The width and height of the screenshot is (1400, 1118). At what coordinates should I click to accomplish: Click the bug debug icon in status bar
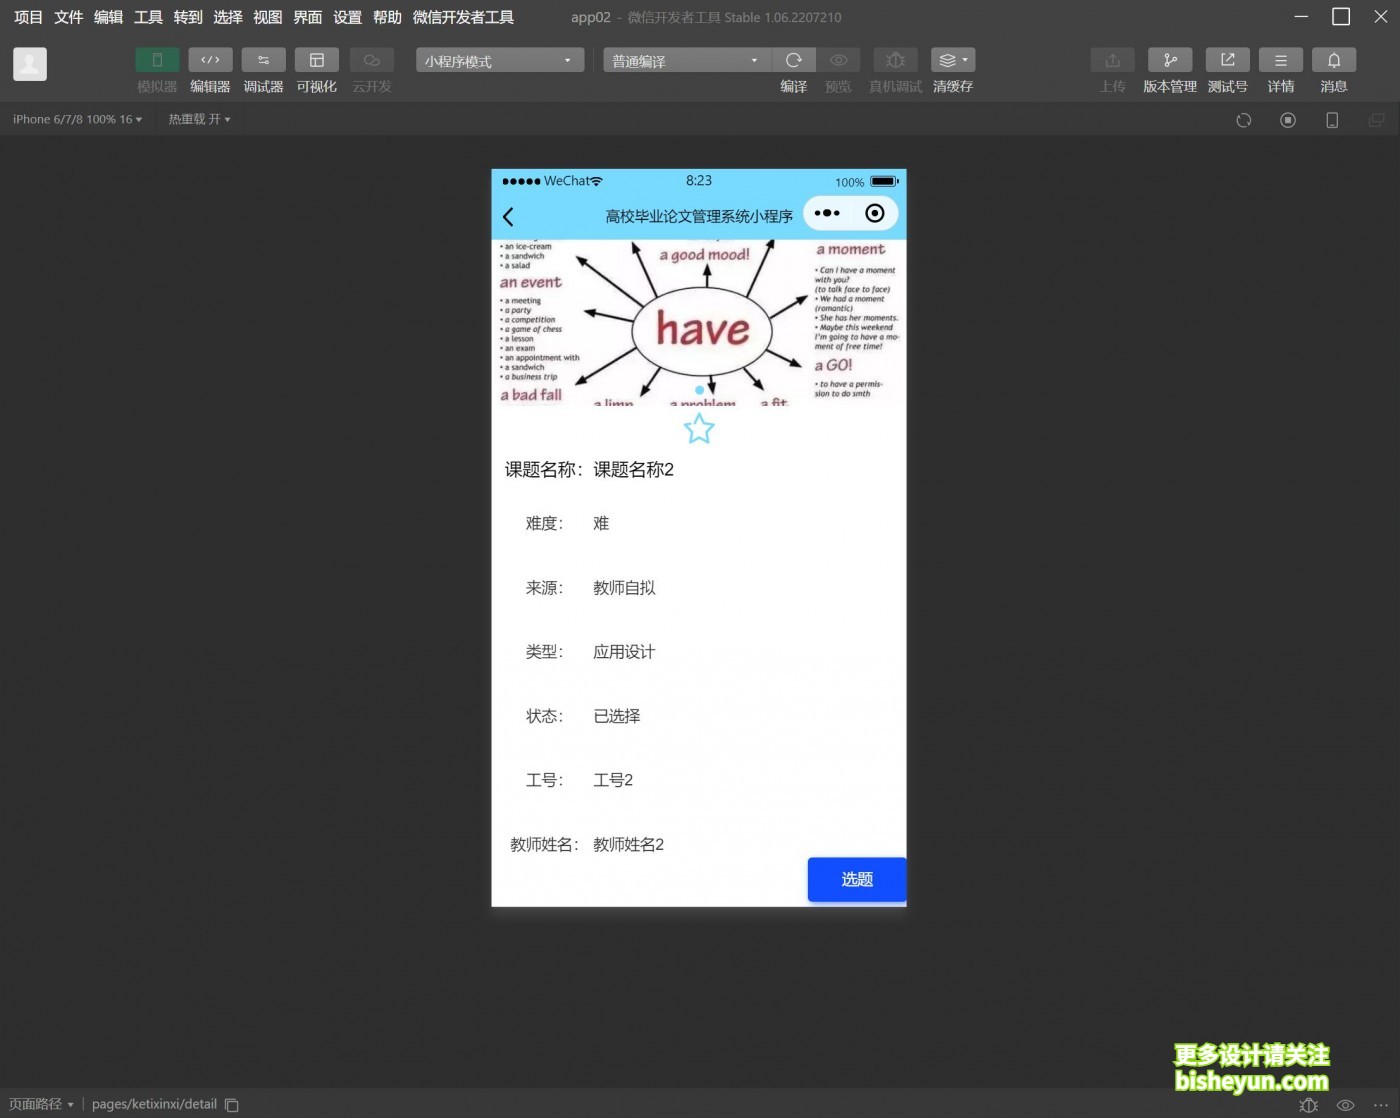tap(1308, 1105)
